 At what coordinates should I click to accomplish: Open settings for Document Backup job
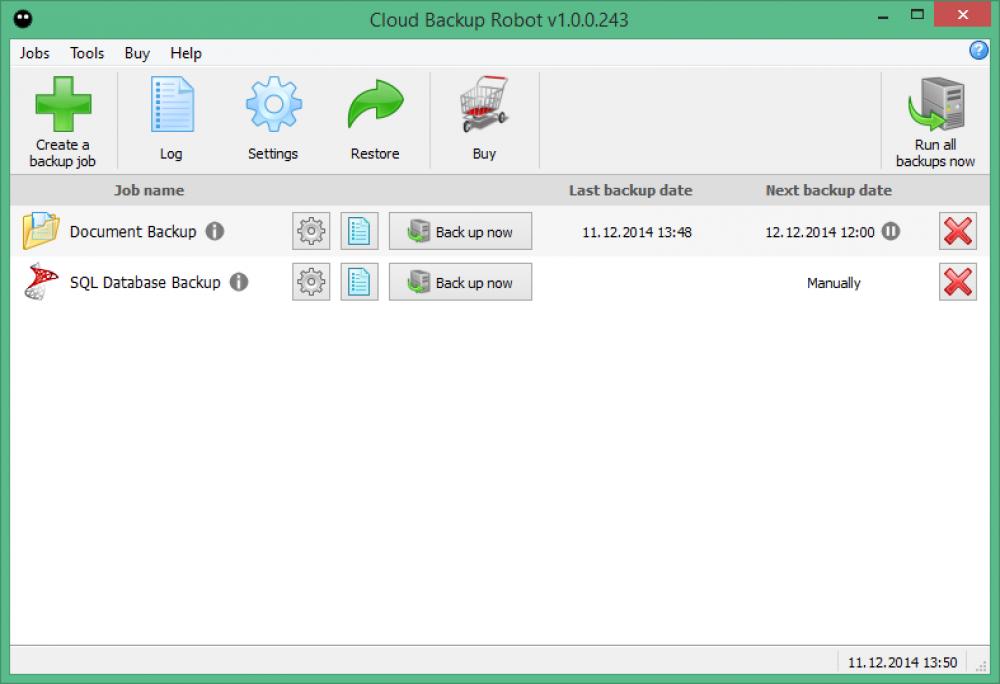click(x=310, y=231)
